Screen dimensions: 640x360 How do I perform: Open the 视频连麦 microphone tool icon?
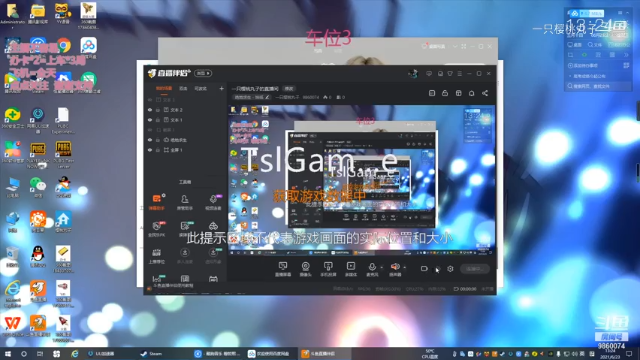pos(213,202)
